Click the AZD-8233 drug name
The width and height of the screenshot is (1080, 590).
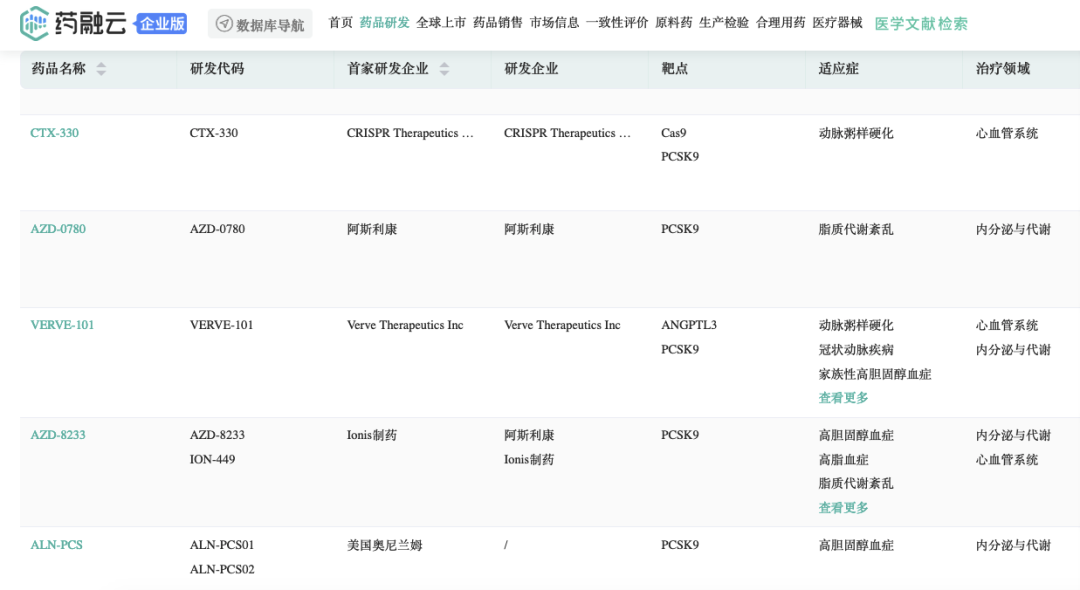(x=58, y=435)
